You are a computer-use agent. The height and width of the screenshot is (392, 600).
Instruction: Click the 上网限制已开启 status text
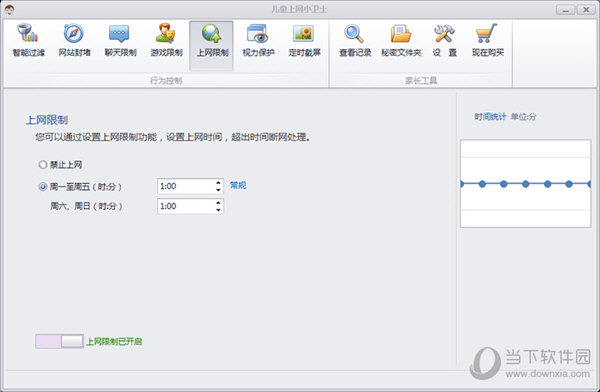[114, 341]
